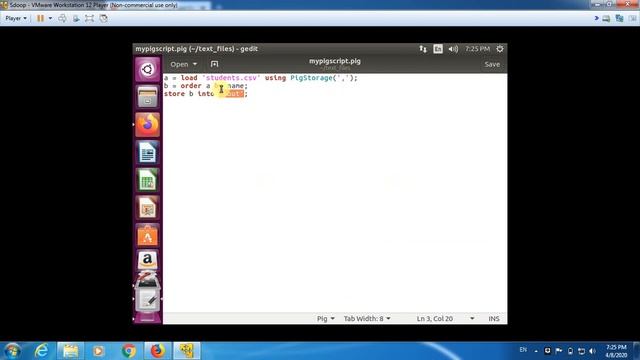This screenshot has height=360, width=640.
Task: Open Ubuntu Software Center
Action: 147,236
